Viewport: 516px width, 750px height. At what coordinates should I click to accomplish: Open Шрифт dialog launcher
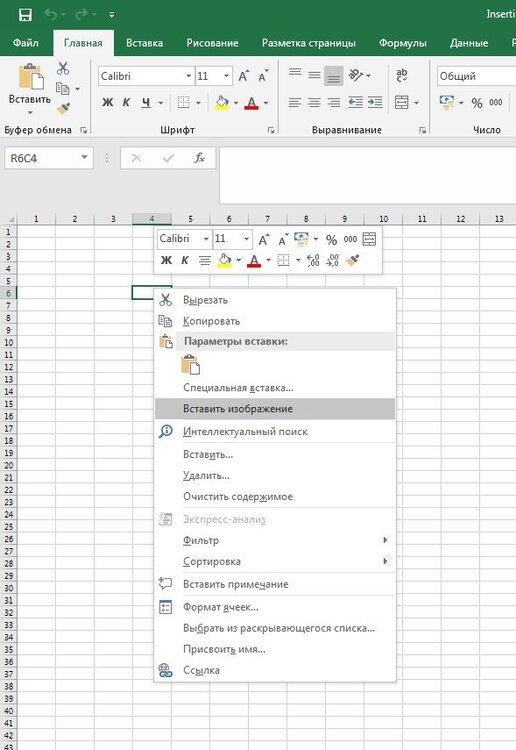[x=271, y=130]
